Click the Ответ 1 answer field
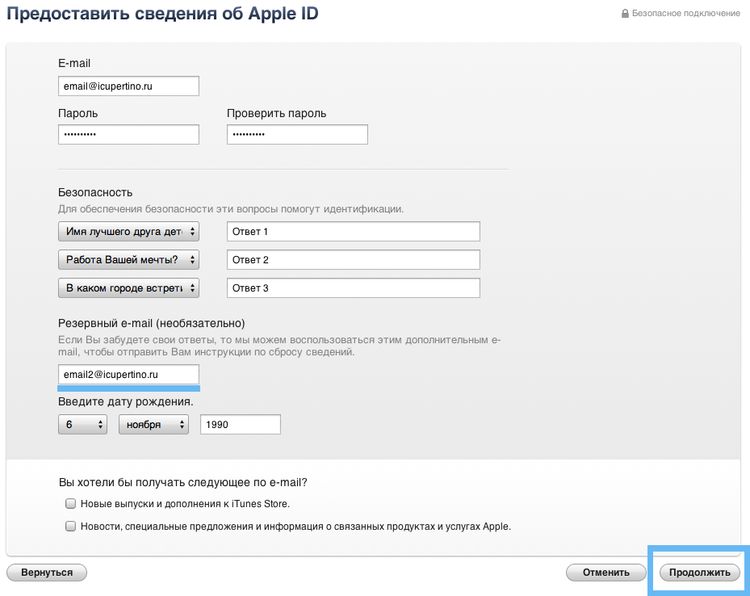 [353, 232]
